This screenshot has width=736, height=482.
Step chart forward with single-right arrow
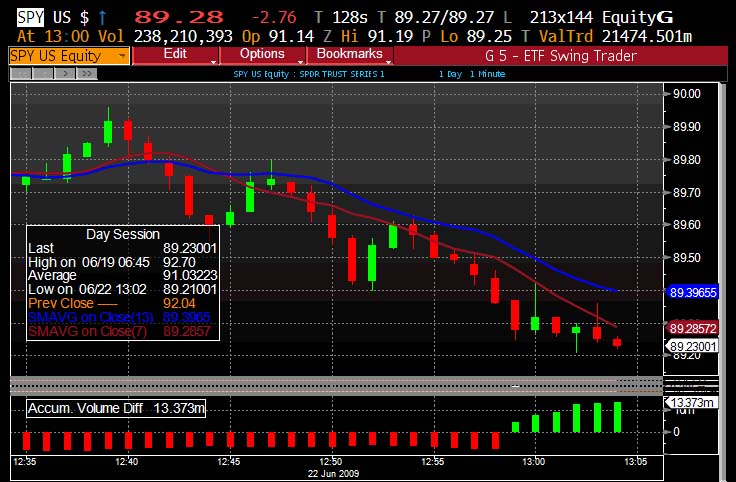65,74
